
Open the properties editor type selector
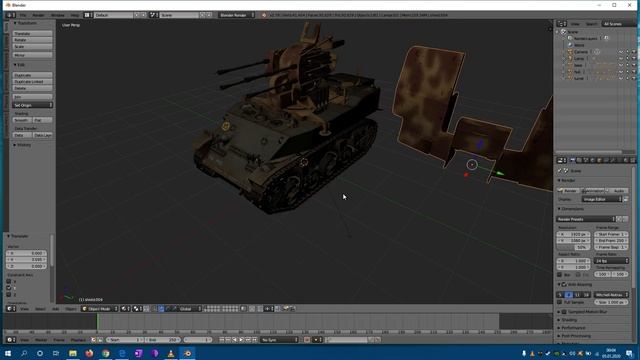[562, 160]
